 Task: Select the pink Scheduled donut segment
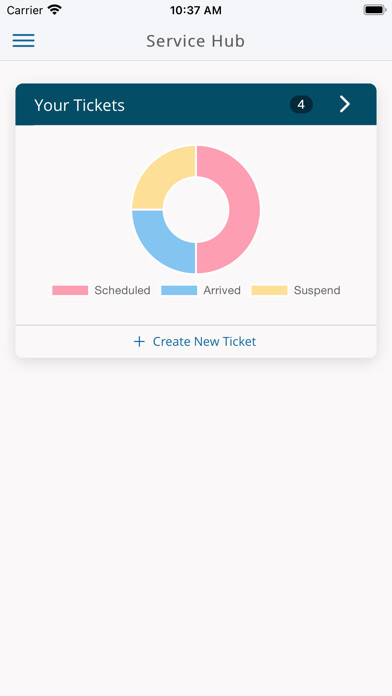click(244, 210)
